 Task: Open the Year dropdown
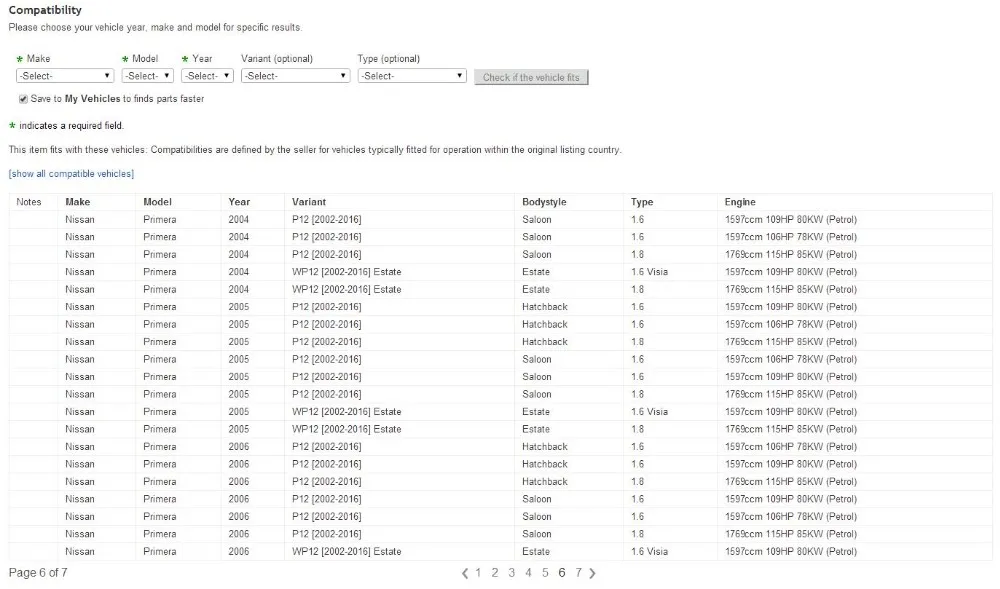click(207, 76)
